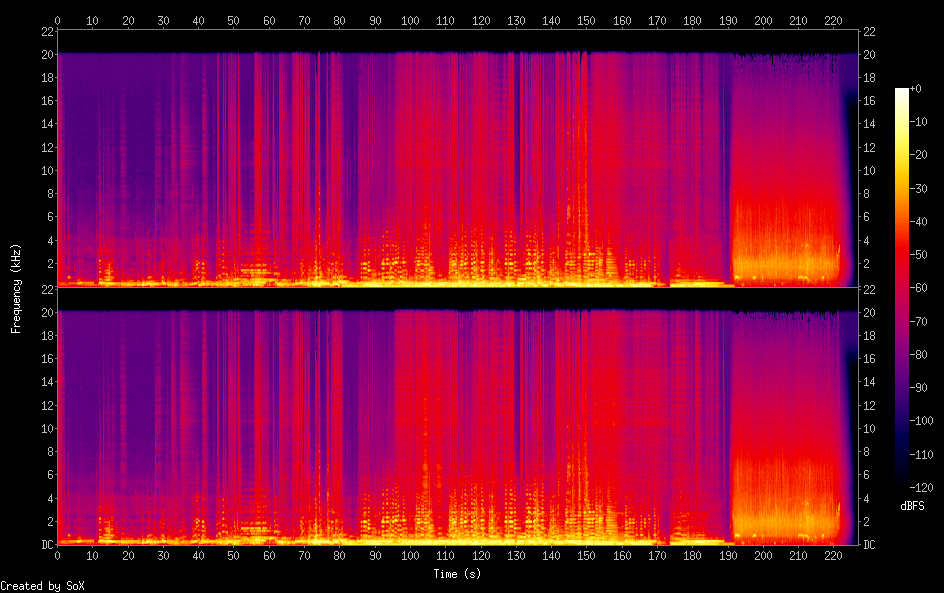Click '22' at upper channel's top-left axis
944x593 pixels.
[48, 31]
